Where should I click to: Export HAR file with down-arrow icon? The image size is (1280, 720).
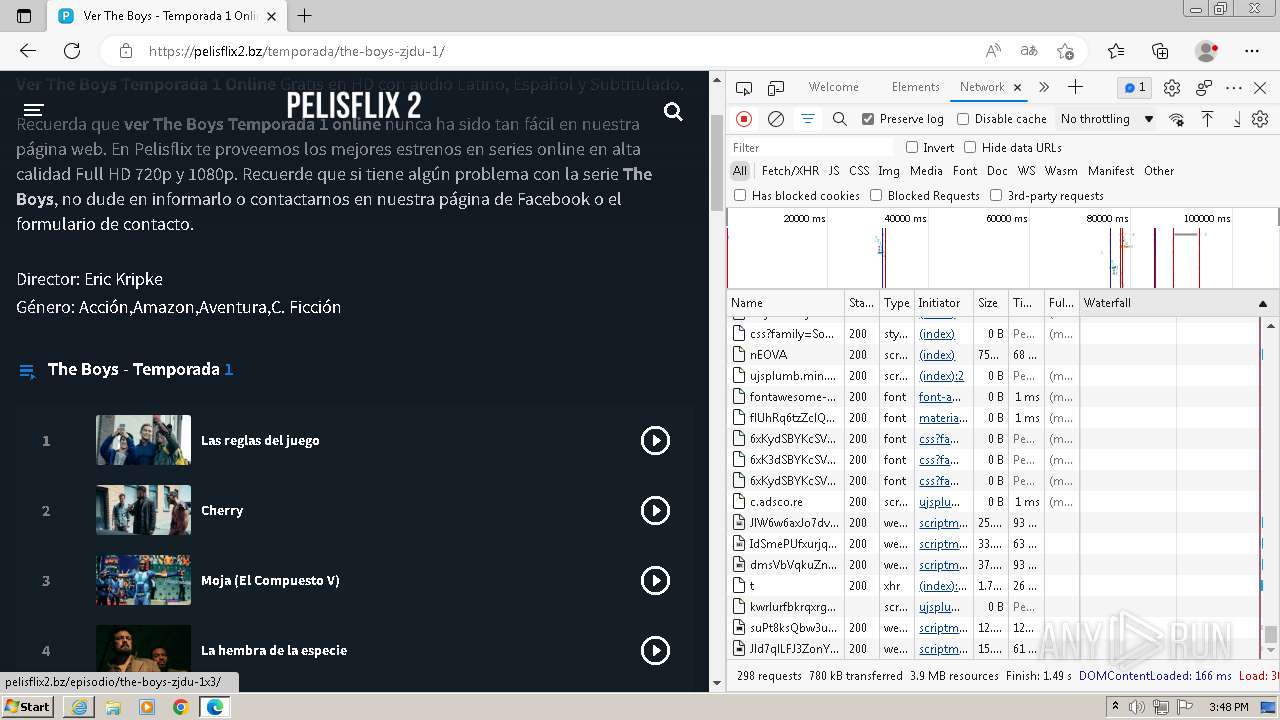pos(1237,119)
